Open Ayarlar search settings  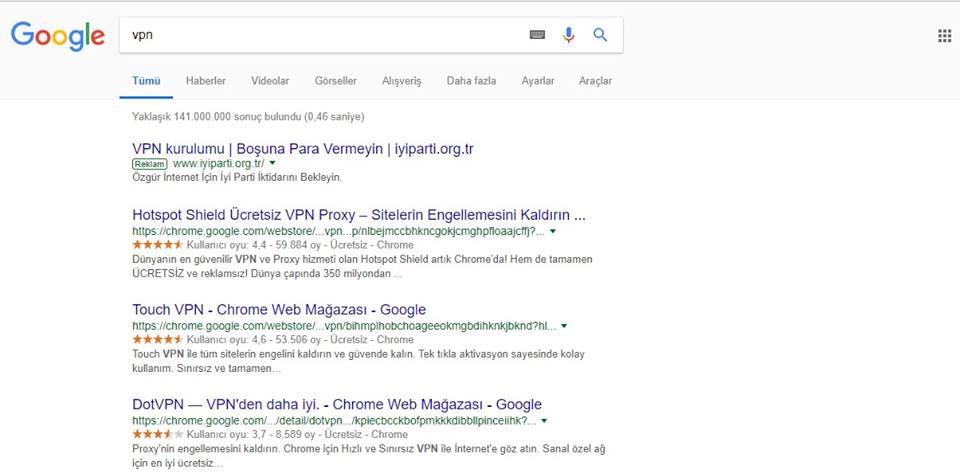tap(537, 81)
